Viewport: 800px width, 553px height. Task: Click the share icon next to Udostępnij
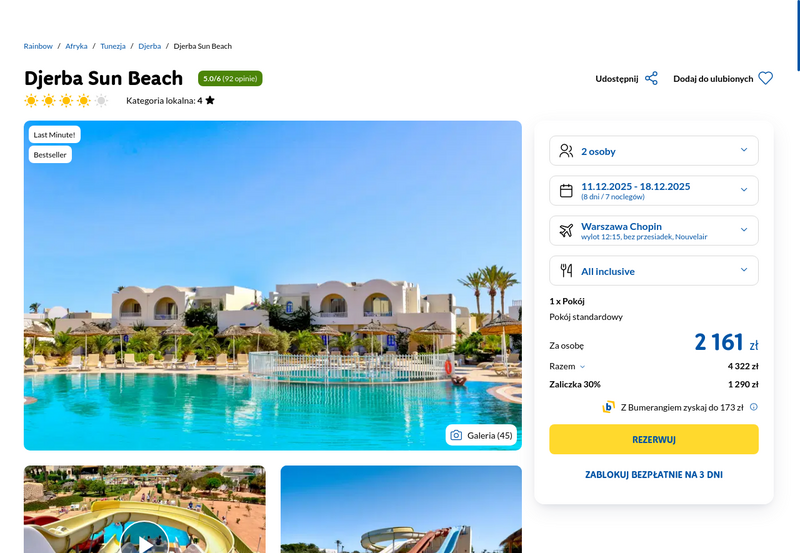point(651,79)
